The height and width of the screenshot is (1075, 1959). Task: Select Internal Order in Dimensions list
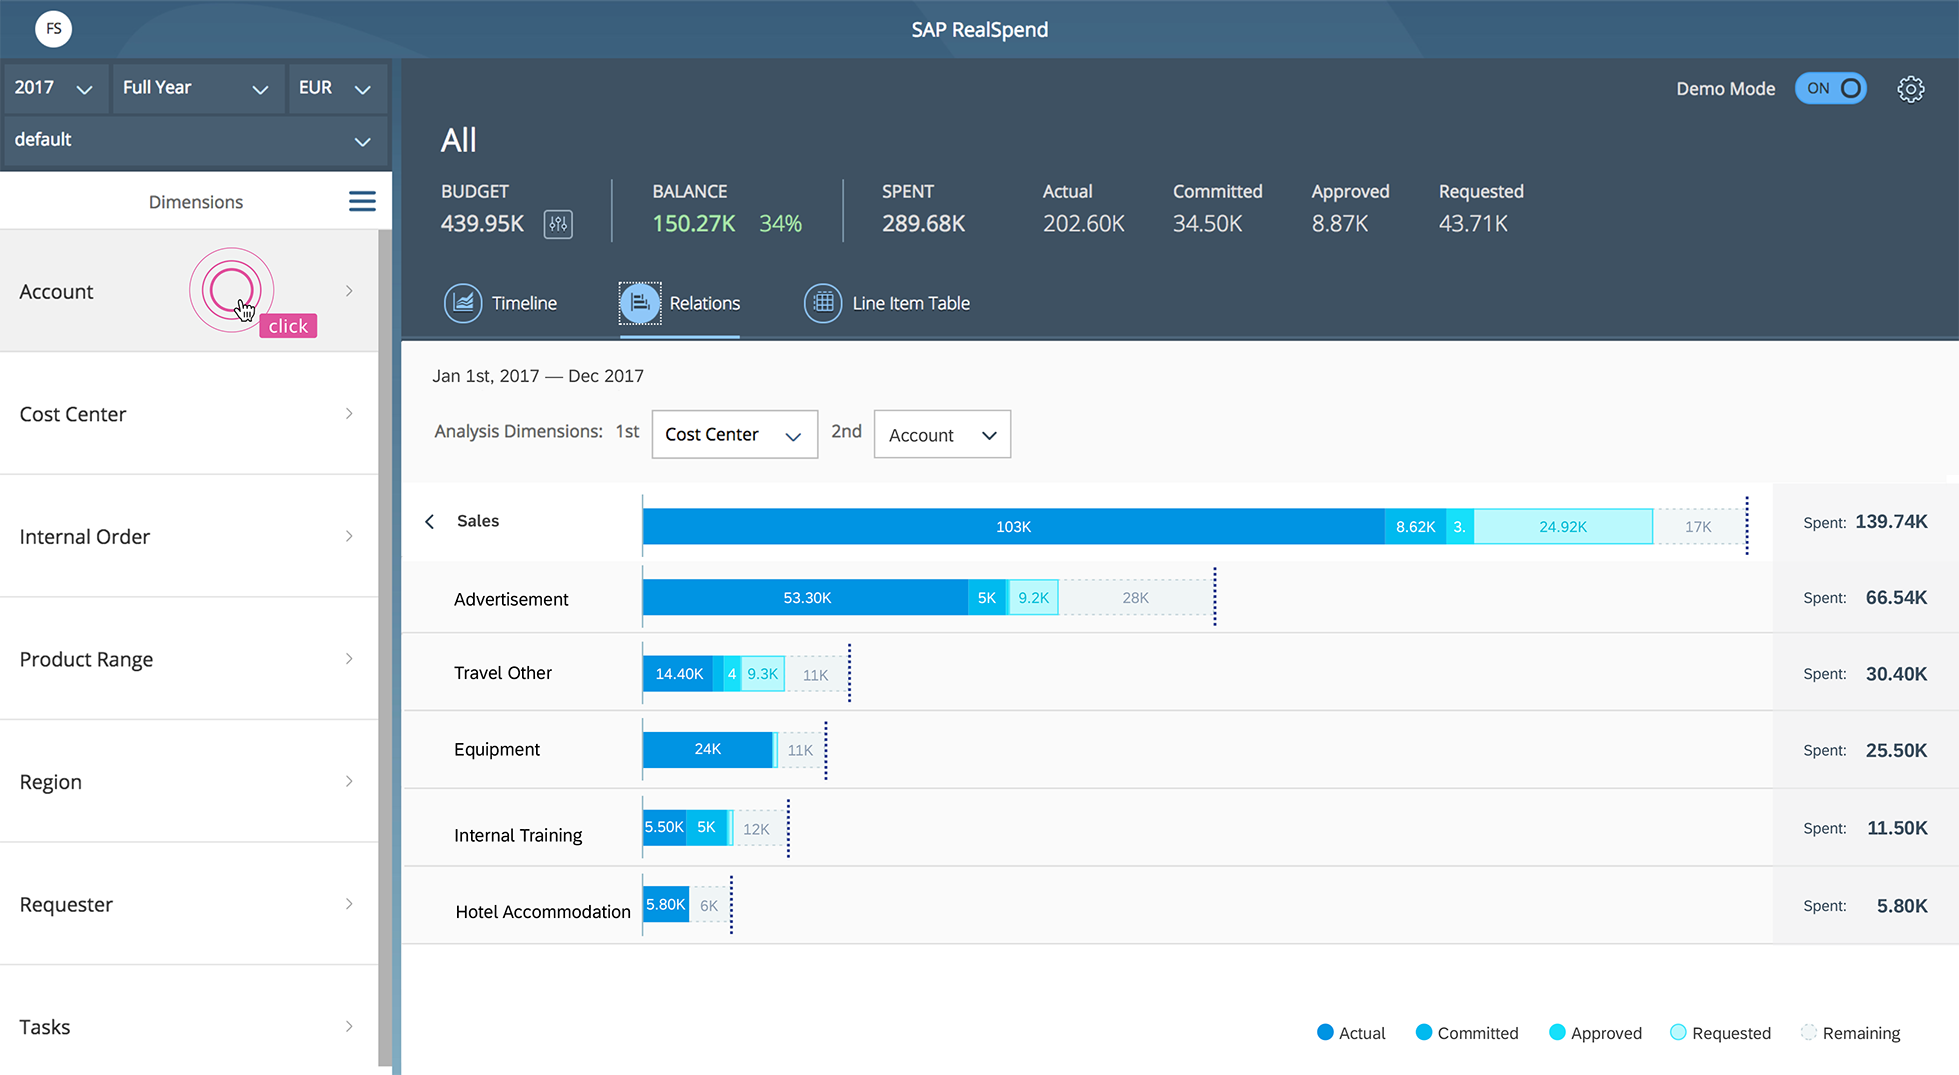click(189, 536)
